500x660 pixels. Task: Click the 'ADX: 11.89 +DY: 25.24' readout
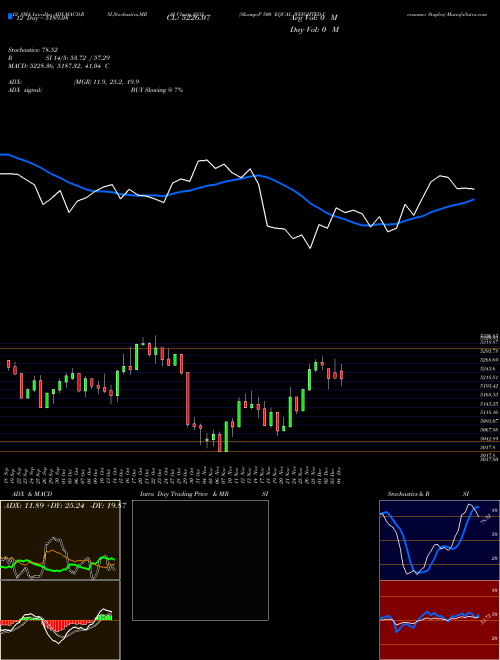tap(46, 506)
